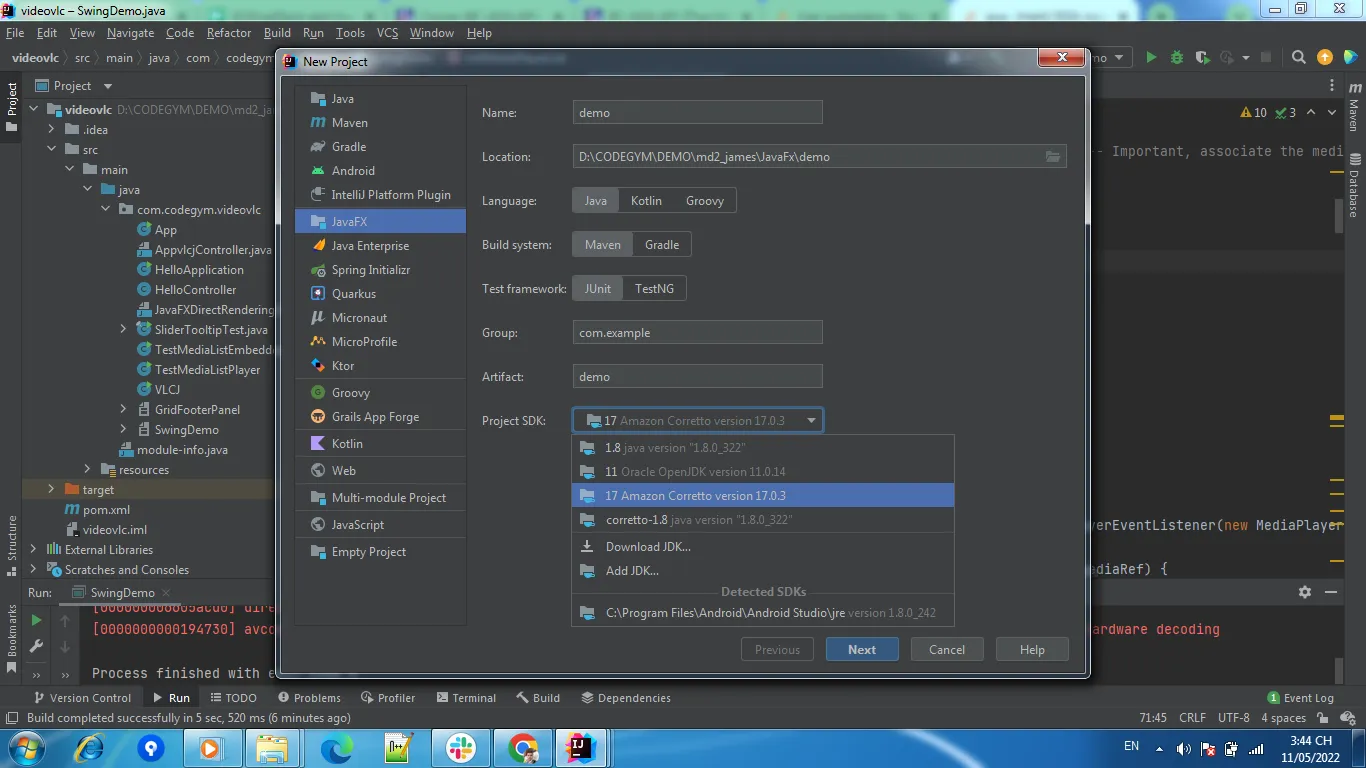Viewport: 1366px width, 768px height.
Task: Open the VCS menu
Action: point(387,33)
